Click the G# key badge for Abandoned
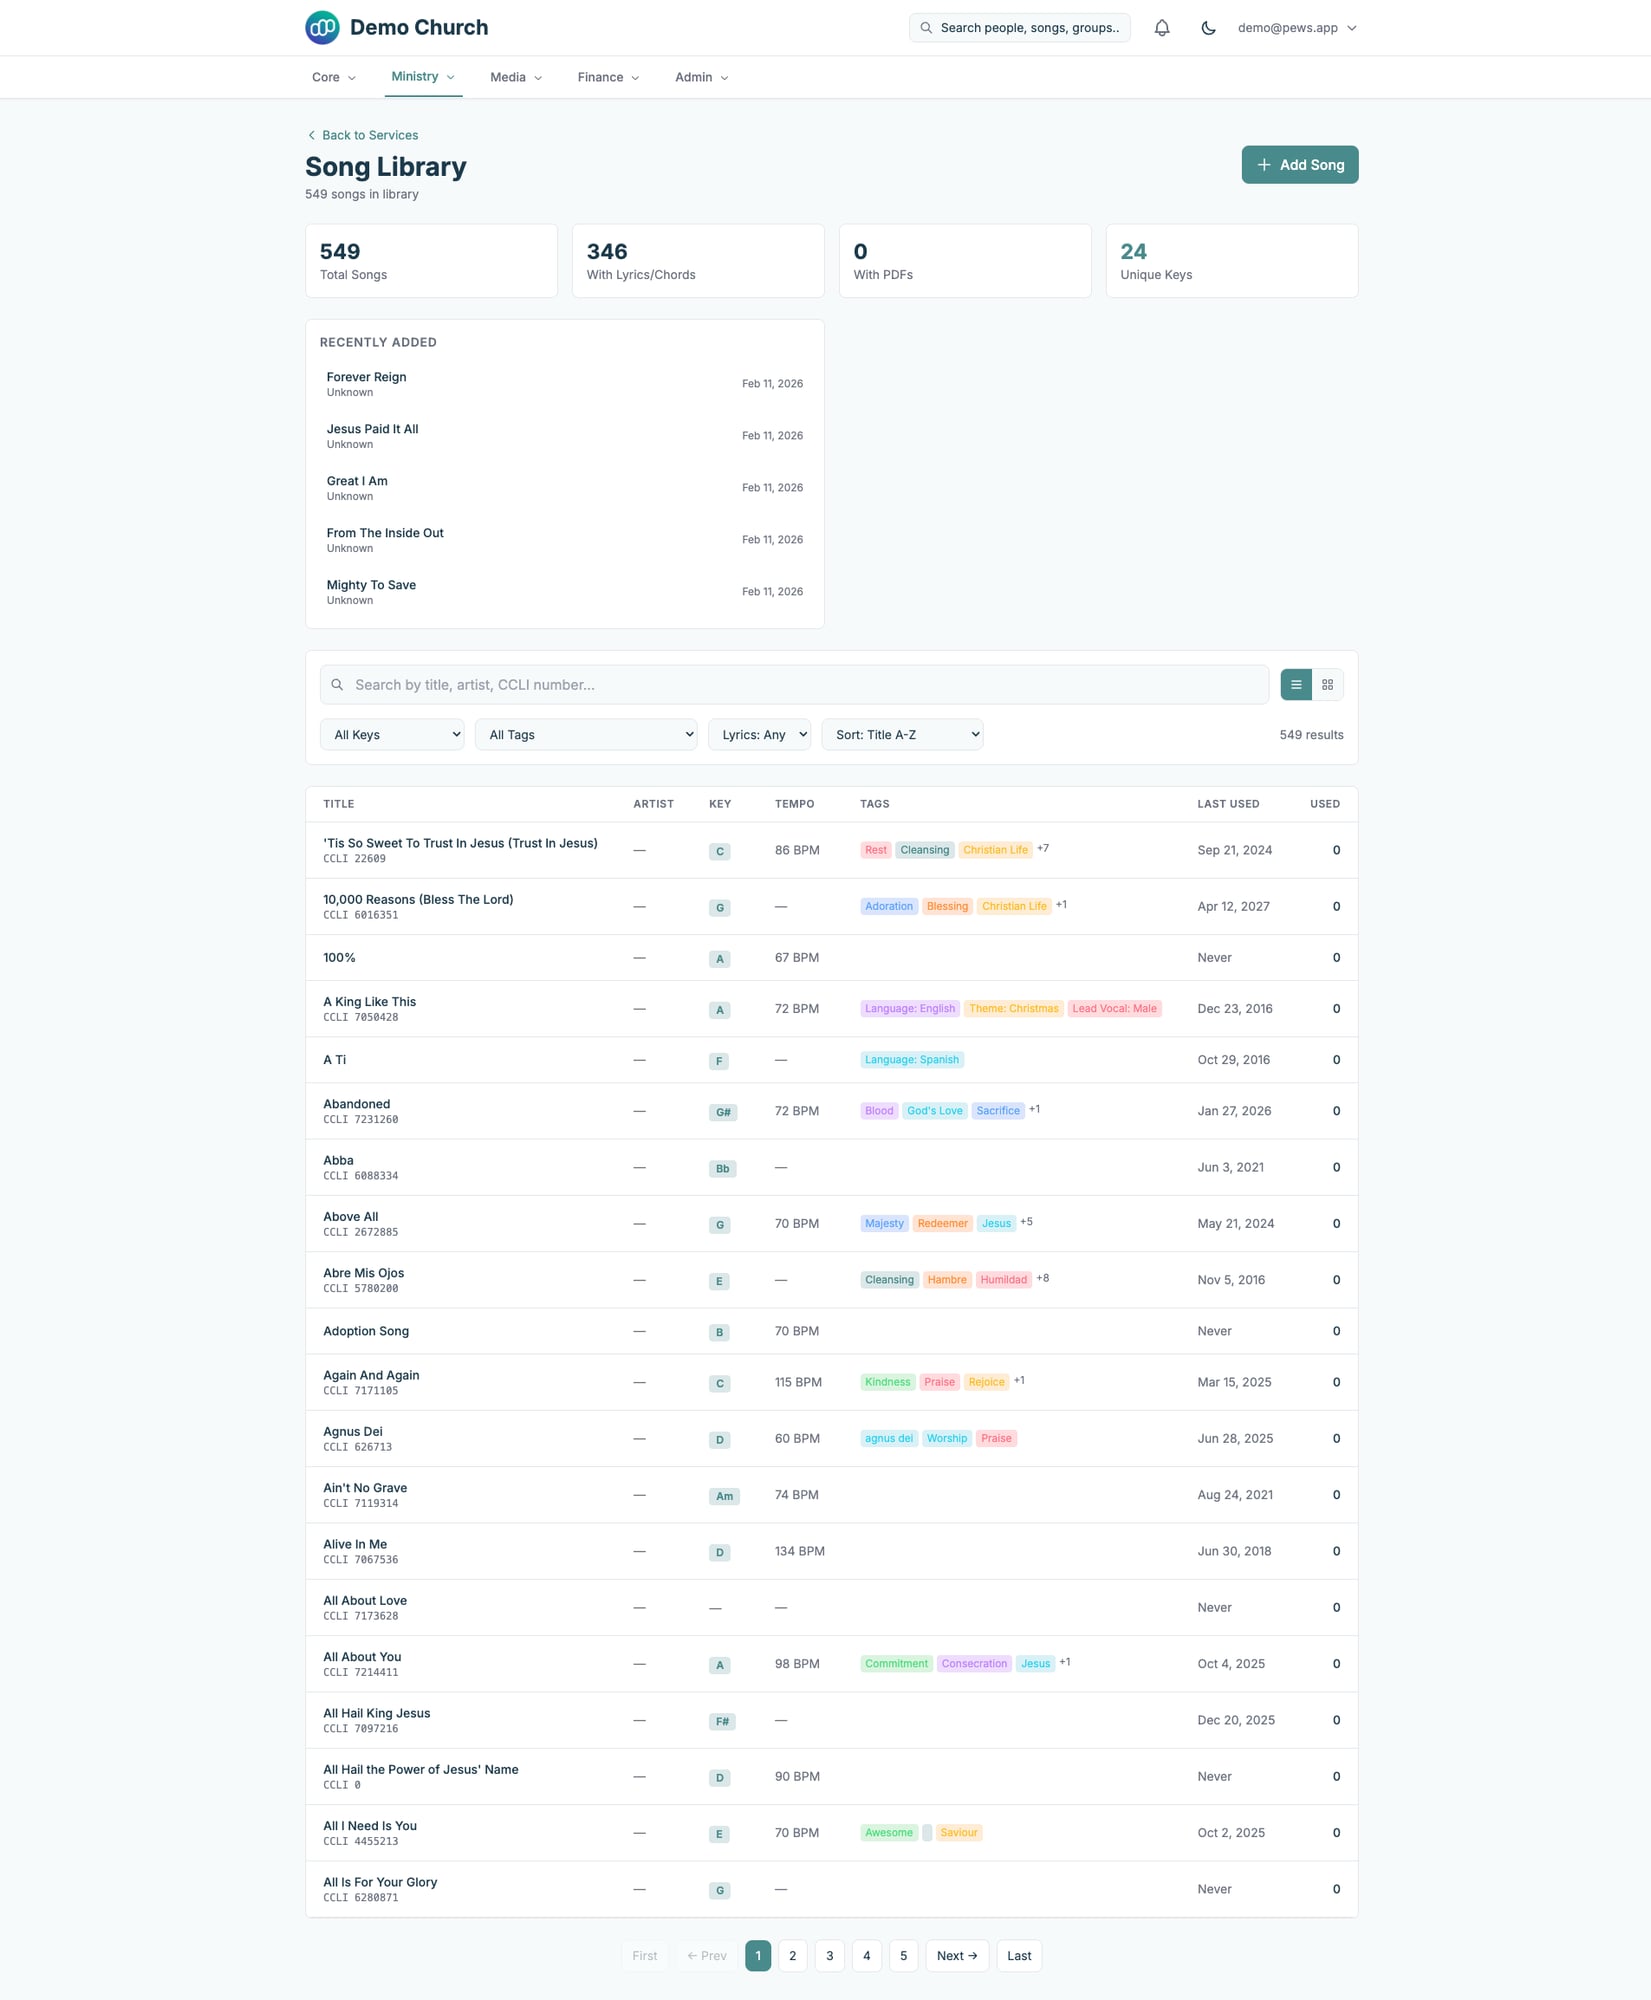The width and height of the screenshot is (1651, 2000). [x=723, y=1112]
